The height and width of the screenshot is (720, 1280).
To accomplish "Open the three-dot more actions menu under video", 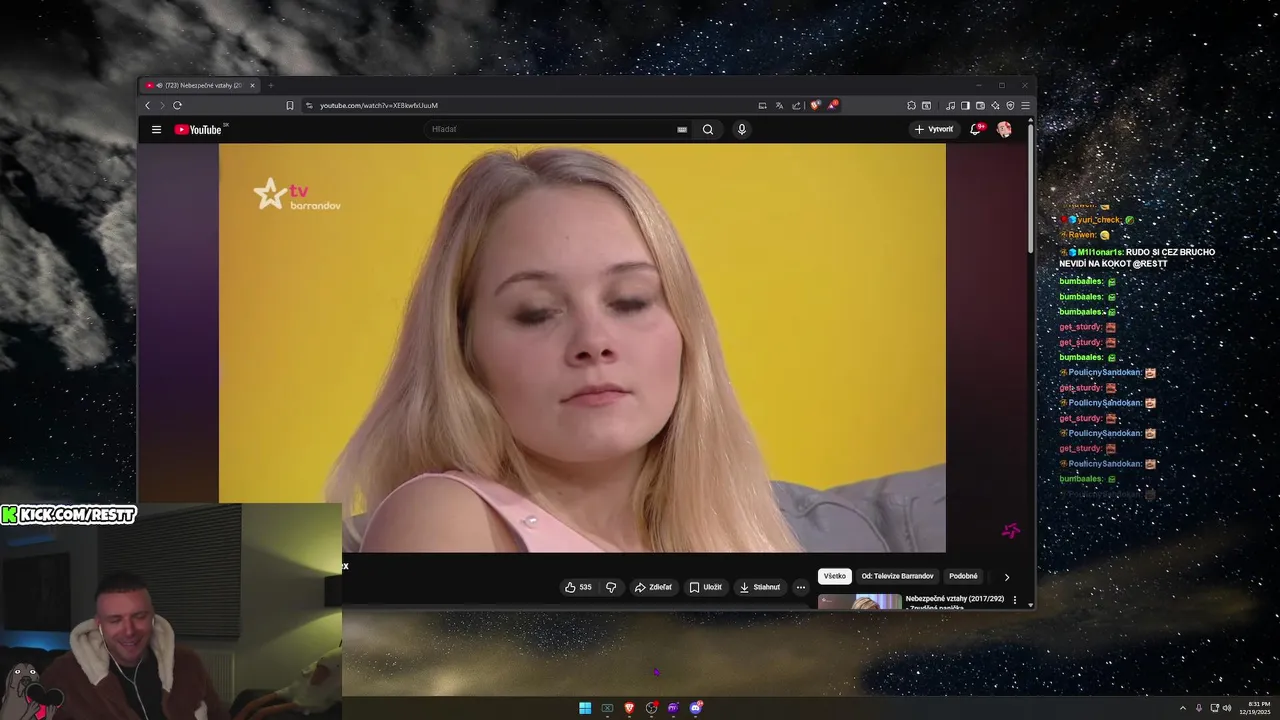I will coord(801,587).
